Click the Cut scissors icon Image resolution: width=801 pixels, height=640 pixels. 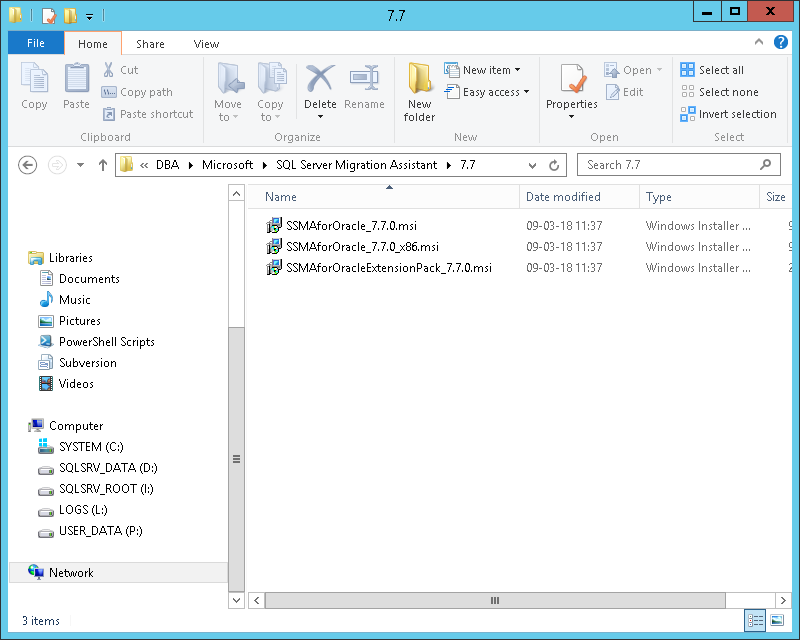click(108, 70)
